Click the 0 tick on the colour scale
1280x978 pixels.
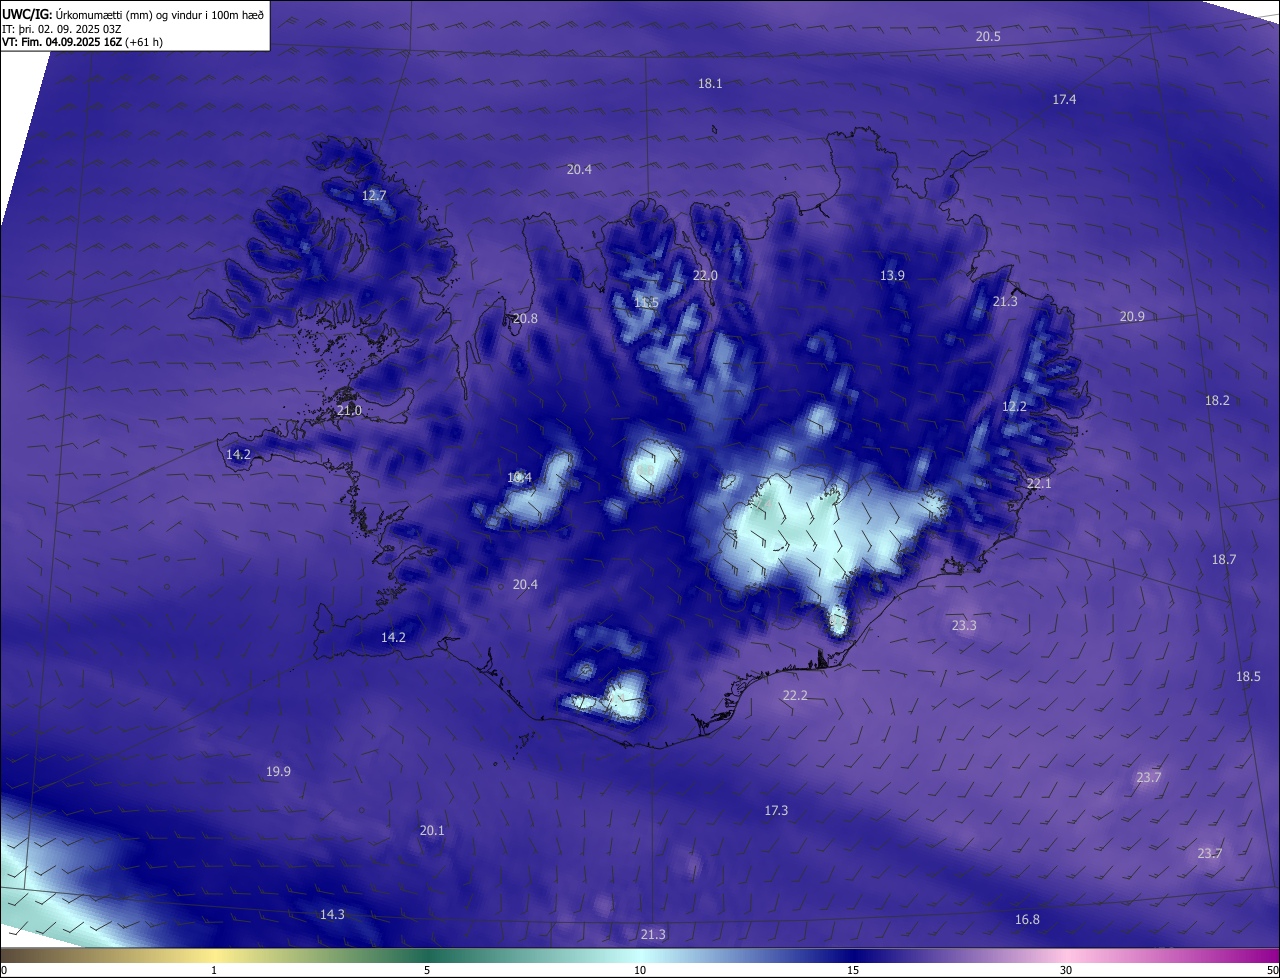[x=4, y=970]
